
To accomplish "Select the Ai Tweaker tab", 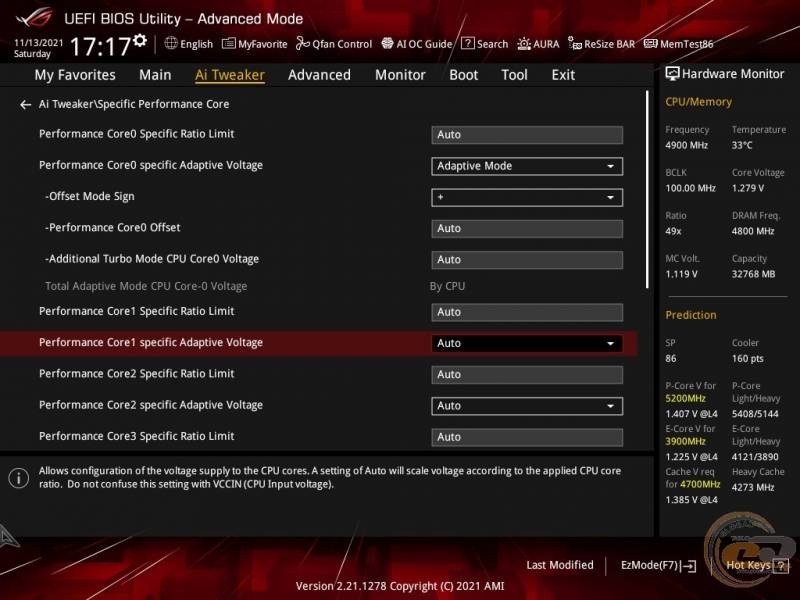I will point(230,75).
